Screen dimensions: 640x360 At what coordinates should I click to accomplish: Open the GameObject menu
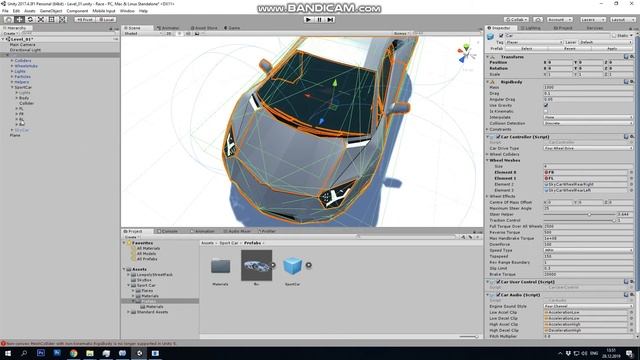51,11
